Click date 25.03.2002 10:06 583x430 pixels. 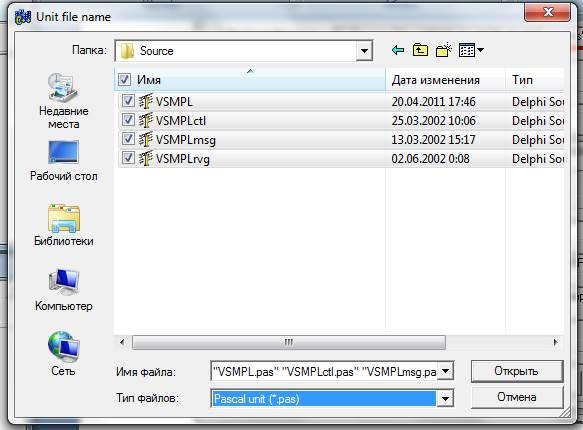click(433, 121)
